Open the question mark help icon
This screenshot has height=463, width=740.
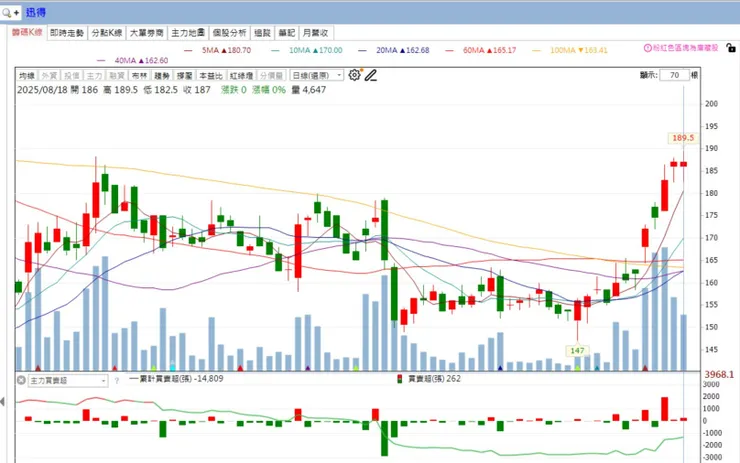pyautogui.click(x=117, y=380)
